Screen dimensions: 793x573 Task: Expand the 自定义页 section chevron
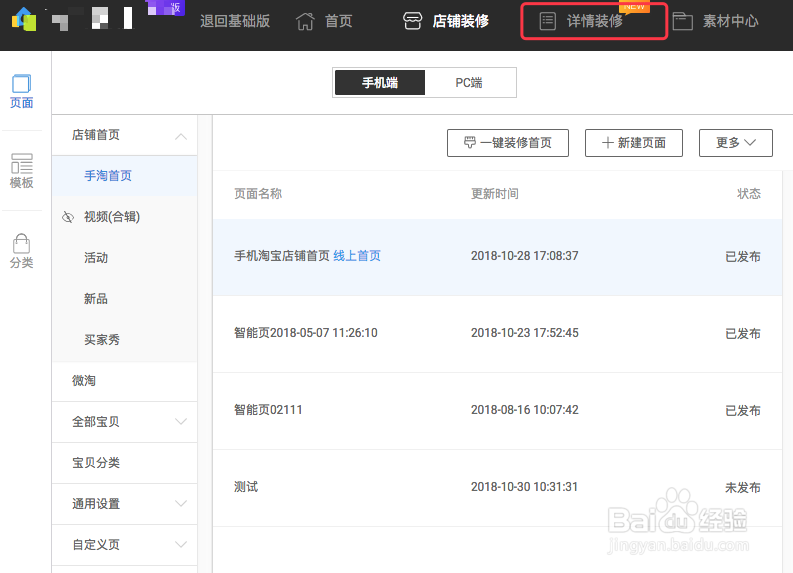click(x=181, y=544)
